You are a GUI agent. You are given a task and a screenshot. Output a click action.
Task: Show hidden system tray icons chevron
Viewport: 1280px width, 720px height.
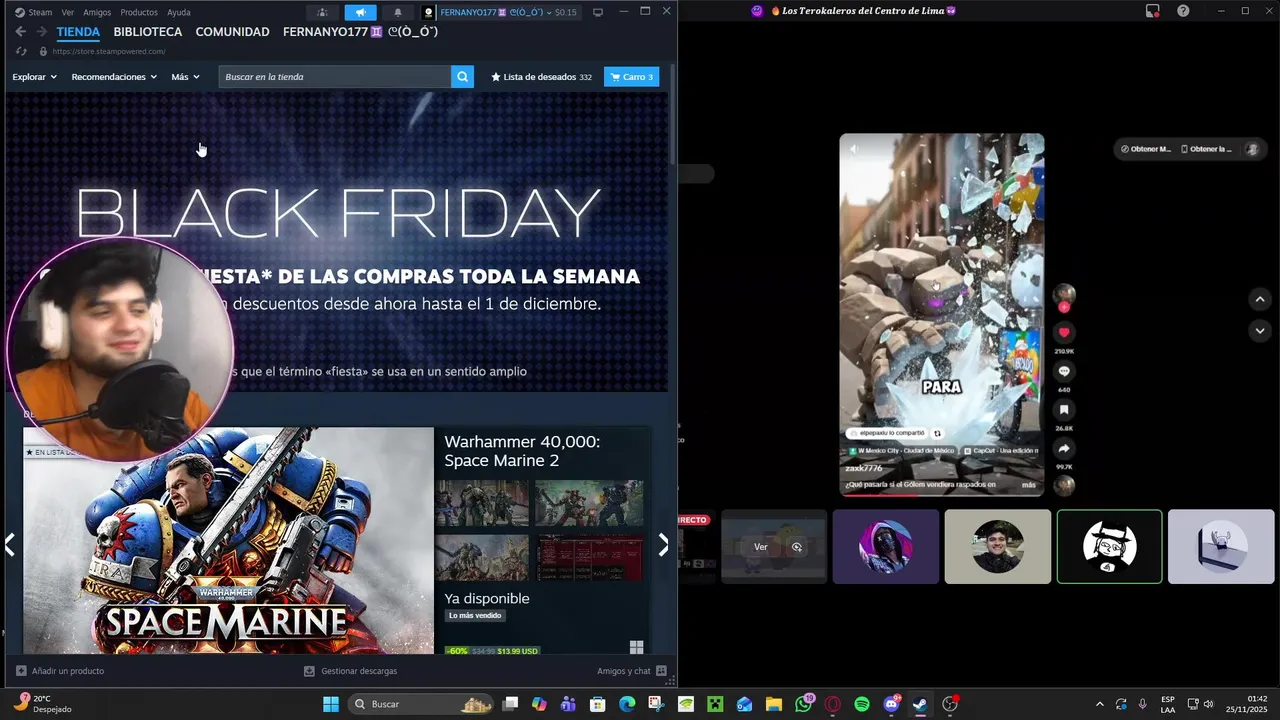1100,704
